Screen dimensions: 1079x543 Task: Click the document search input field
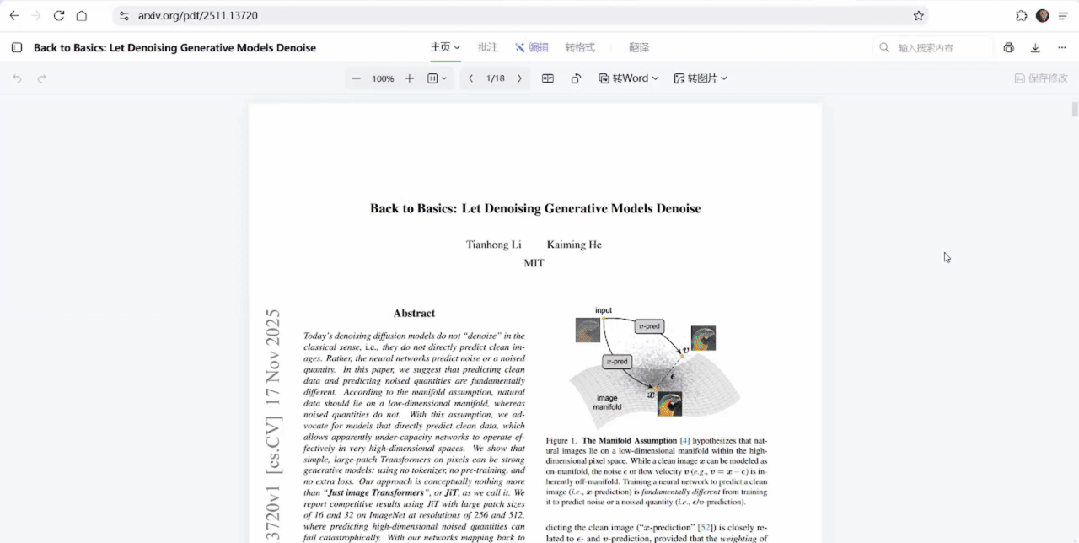tap(935, 47)
